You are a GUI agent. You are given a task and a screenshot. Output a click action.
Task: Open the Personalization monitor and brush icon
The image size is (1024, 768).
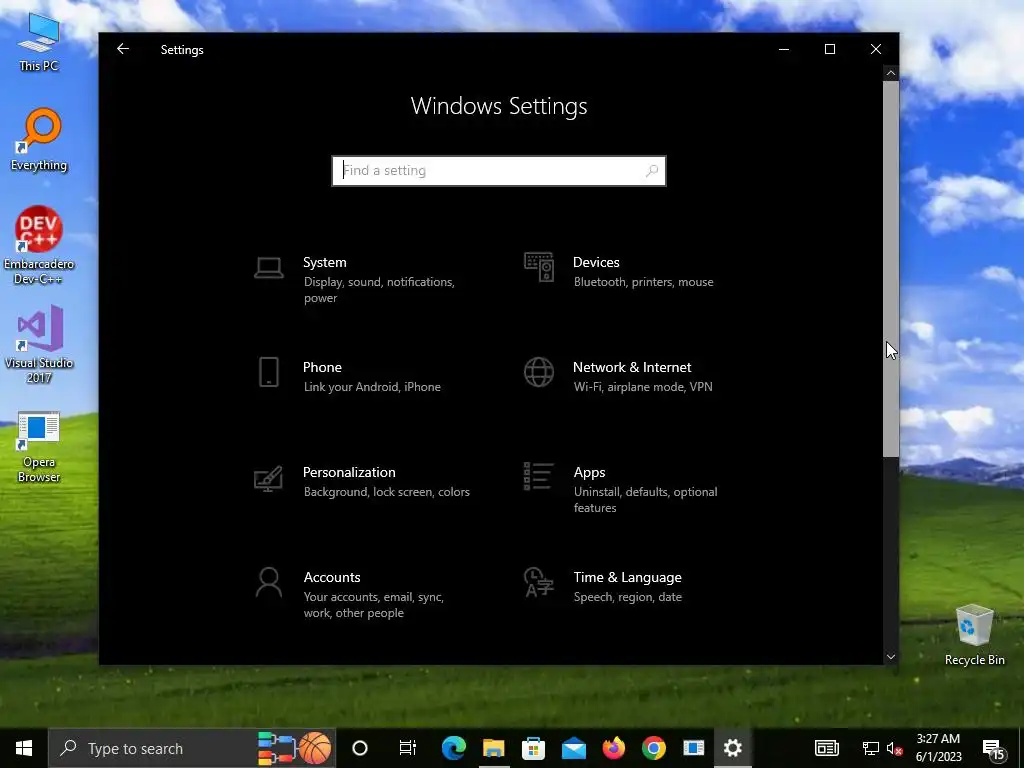(268, 478)
